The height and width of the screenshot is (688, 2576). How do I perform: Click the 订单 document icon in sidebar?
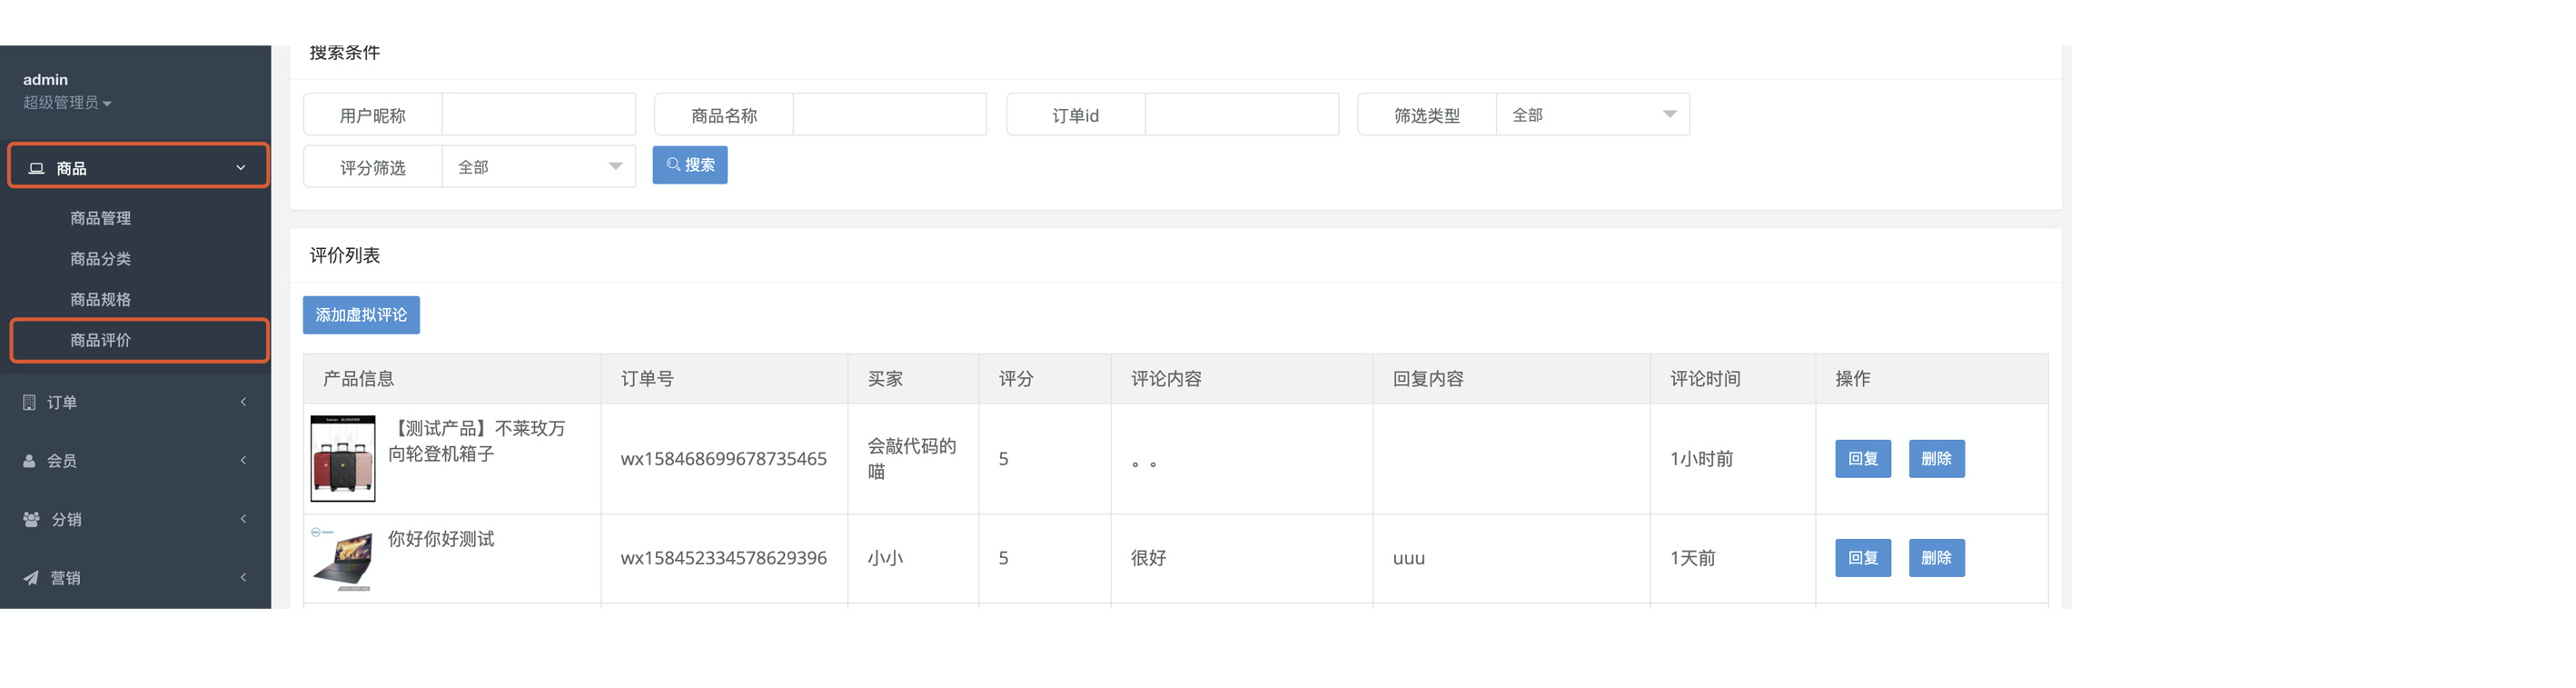click(29, 402)
